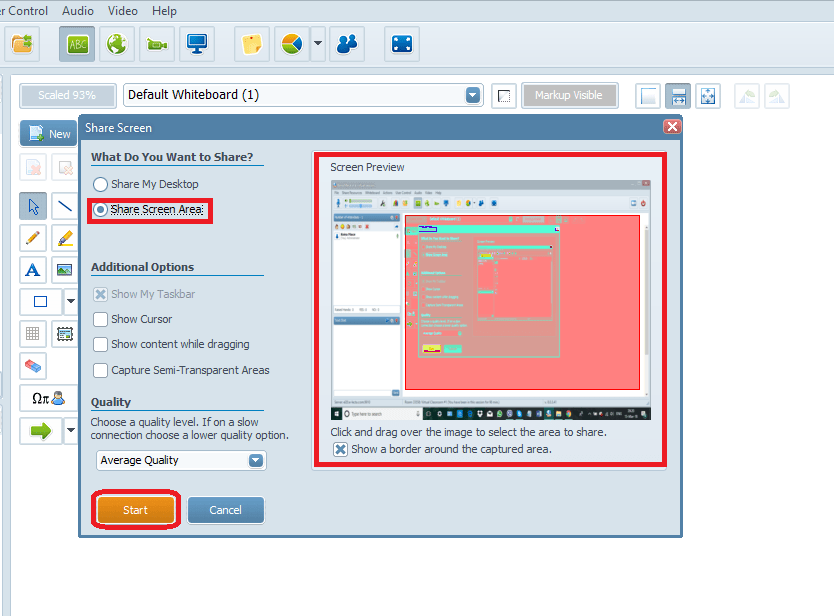
Task: Click the orange Start button
Action: (x=136, y=510)
